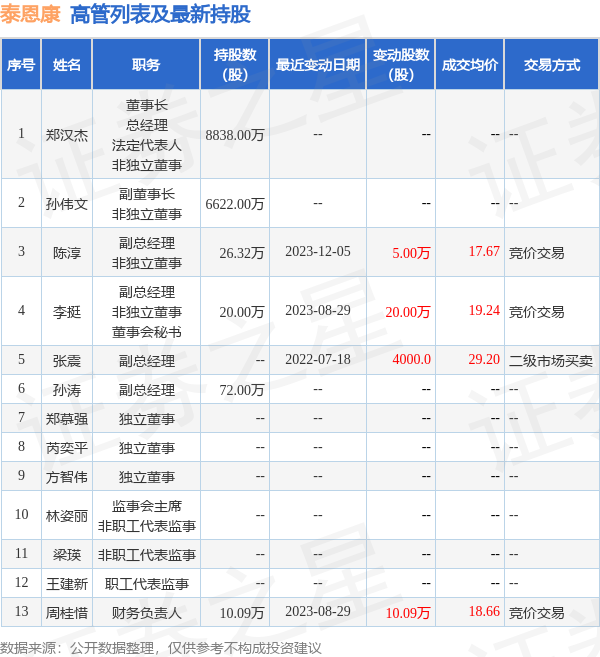Viewport: 600px width, 657px height.
Task: Select the name 郑慕强
Action: pyautogui.click(x=67, y=419)
